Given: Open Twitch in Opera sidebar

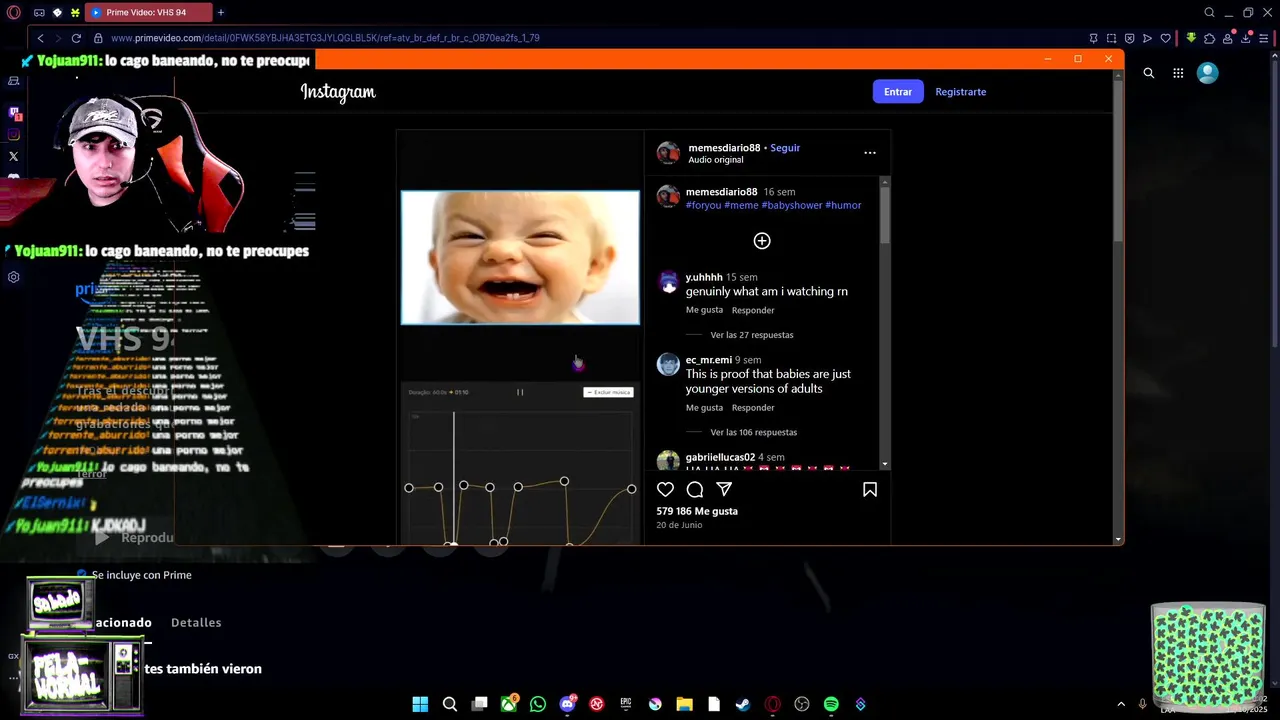Looking at the screenshot, I should click(14, 113).
